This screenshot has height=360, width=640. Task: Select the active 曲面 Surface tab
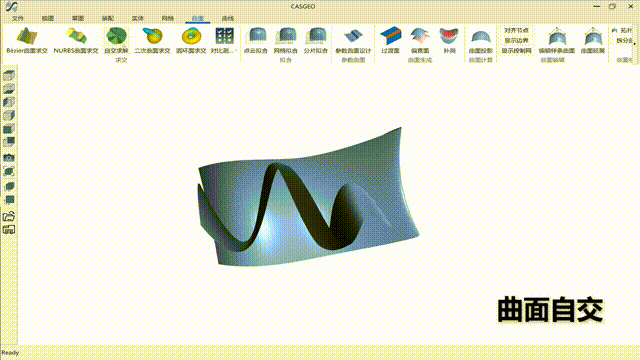[198, 18]
